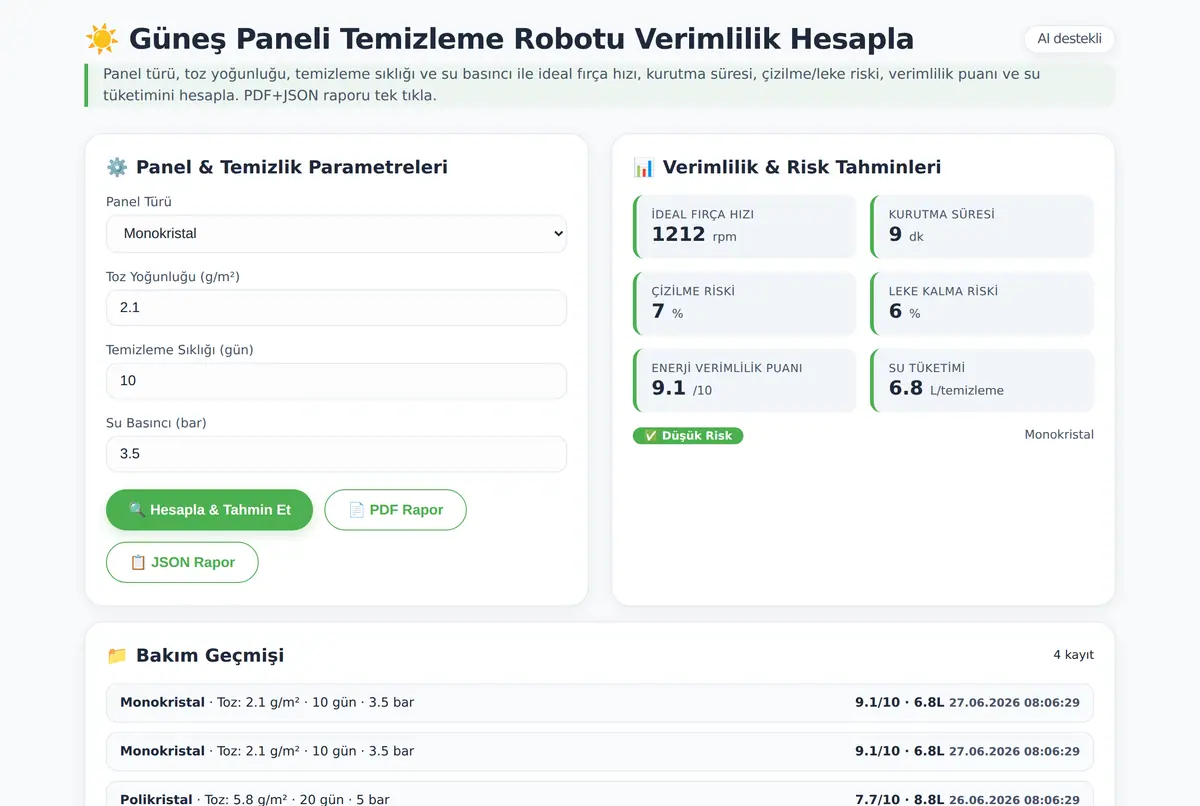Click the Düşük Risk status badge
Viewport: 1200px width, 806px height.
[688, 436]
